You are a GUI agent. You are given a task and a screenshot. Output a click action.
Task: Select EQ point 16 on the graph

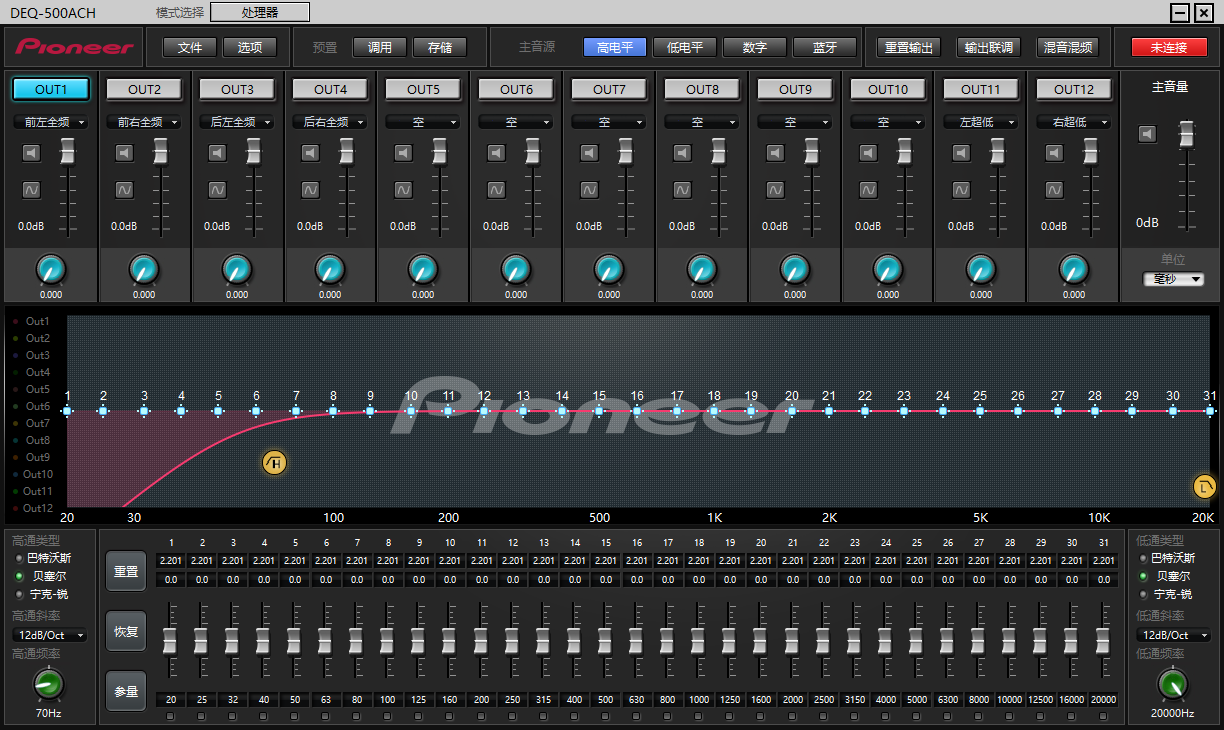[637, 410]
